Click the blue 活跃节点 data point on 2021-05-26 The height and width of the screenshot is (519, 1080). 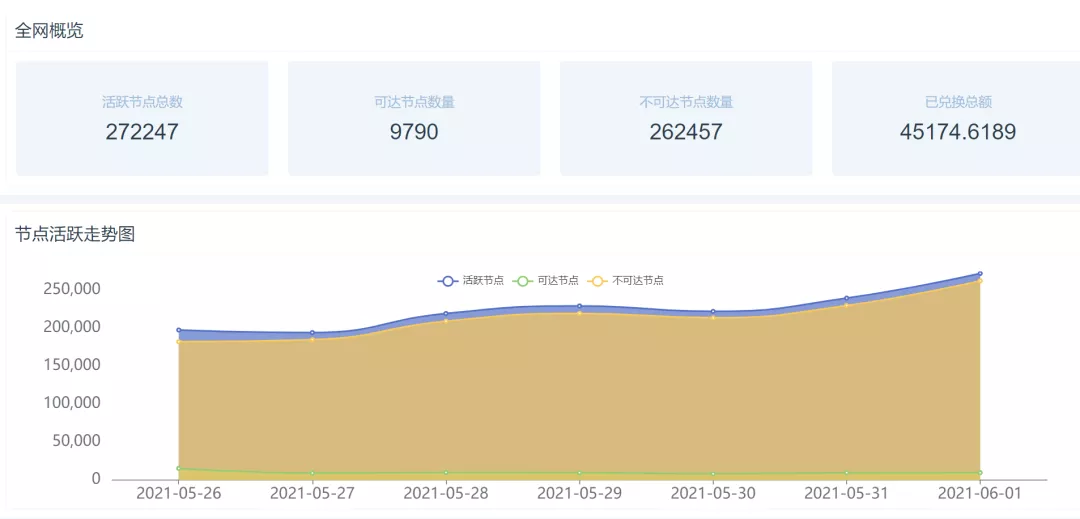(179, 330)
